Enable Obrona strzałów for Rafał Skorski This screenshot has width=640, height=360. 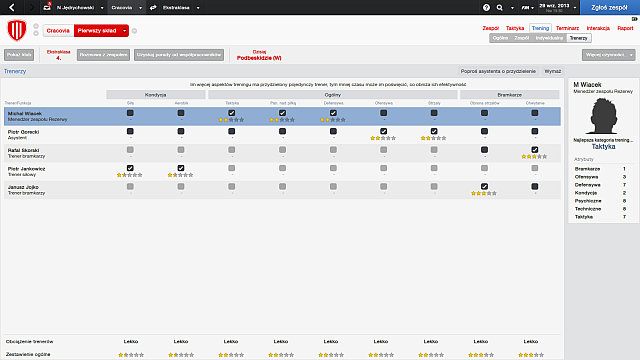(x=484, y=149)
